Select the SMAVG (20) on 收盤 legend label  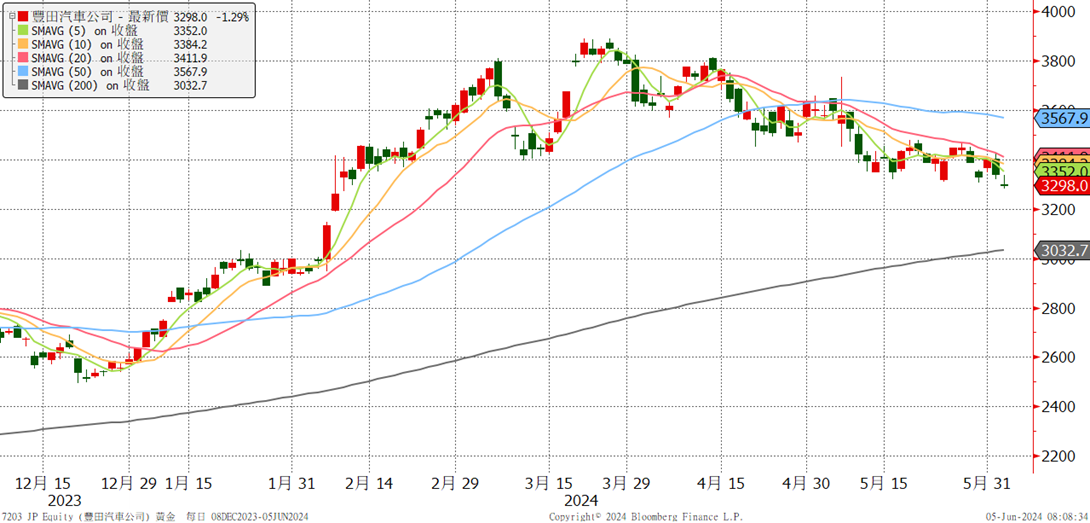point(87,58)
